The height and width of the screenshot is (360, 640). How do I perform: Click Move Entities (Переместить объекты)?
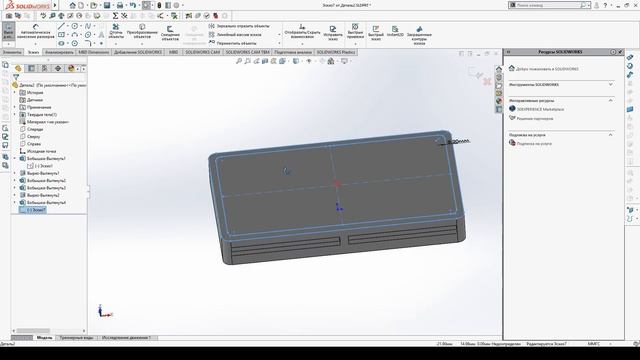click(x=233, y=43)
